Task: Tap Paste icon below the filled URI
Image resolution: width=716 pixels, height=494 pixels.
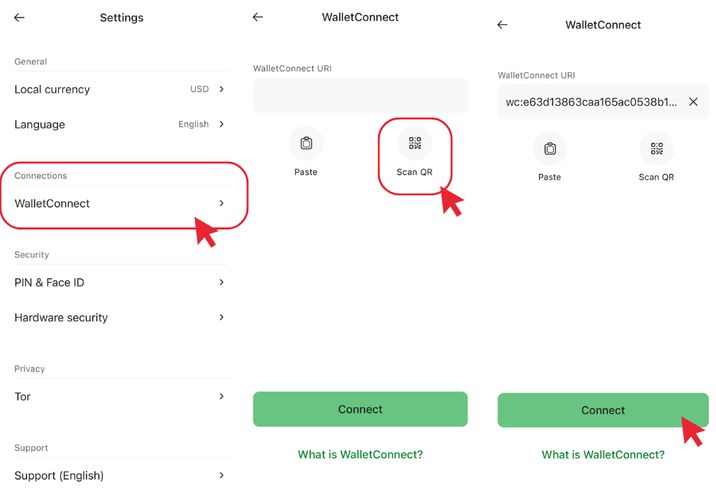Action: coord(550,149)
